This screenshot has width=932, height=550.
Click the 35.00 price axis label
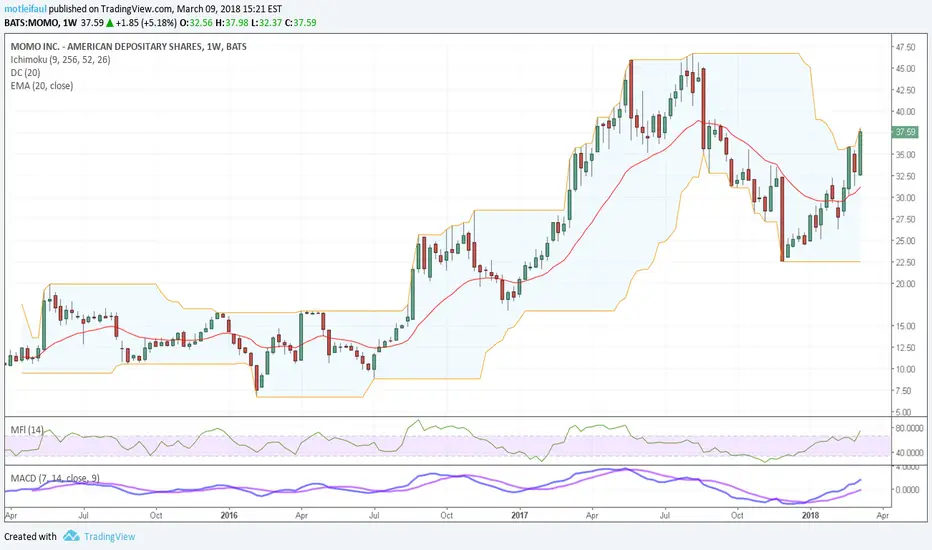[x=905, y=155]
